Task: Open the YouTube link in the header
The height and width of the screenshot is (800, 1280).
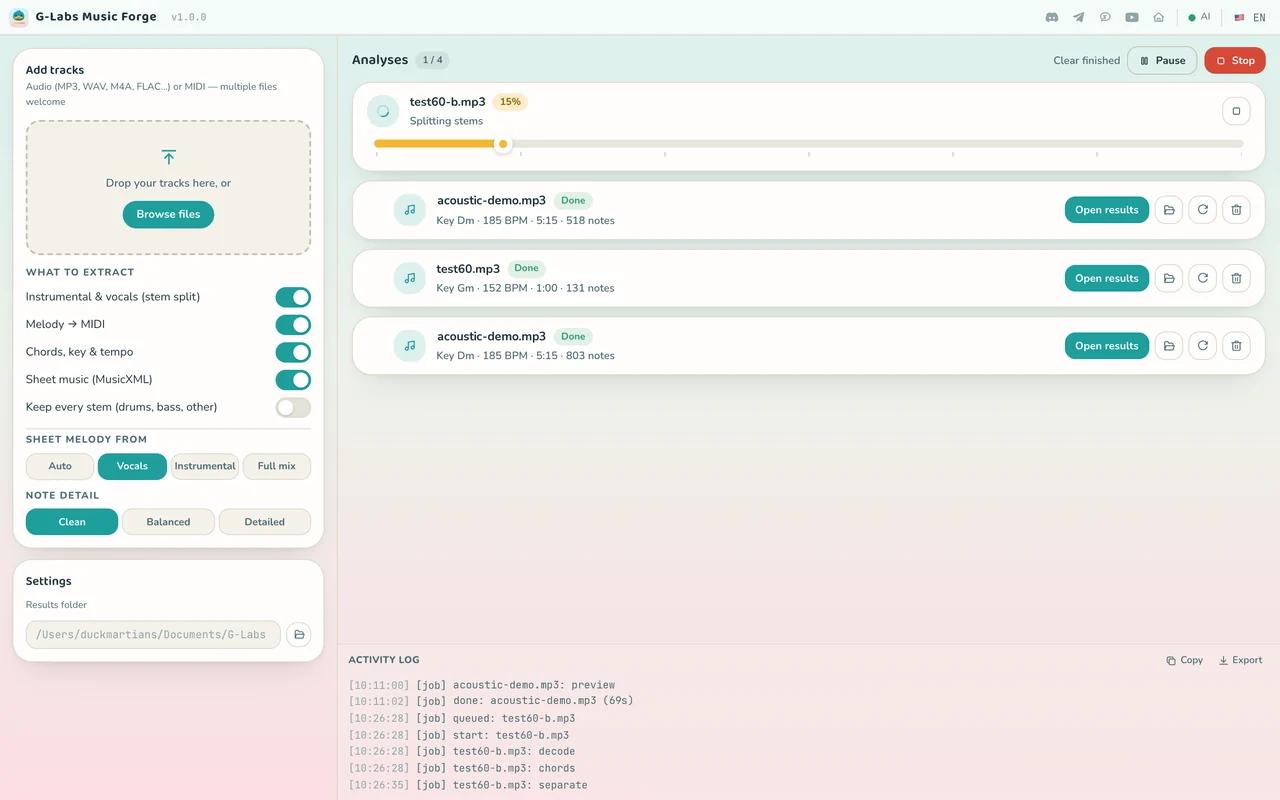Action: coord(1132,17)
